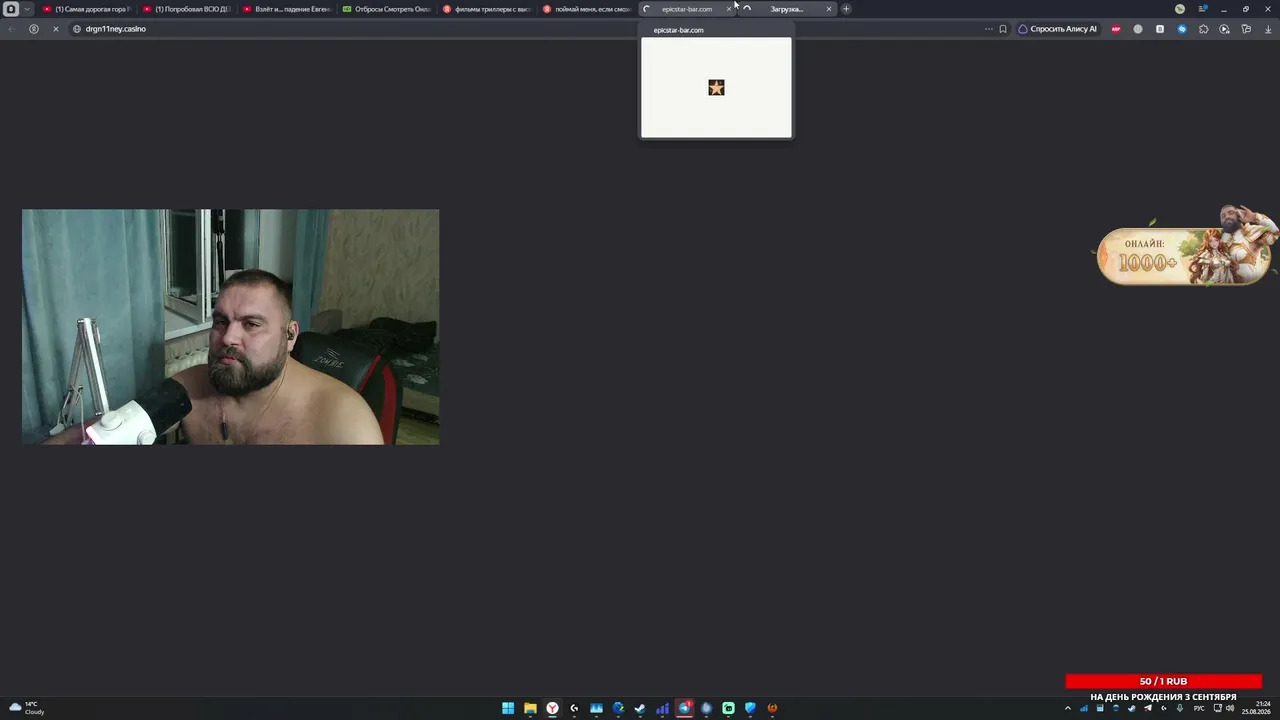The image size is (1280, 720).
Task: Click the '50 / 1 RUB' donation goal bar
Action: coord(1163,681)
